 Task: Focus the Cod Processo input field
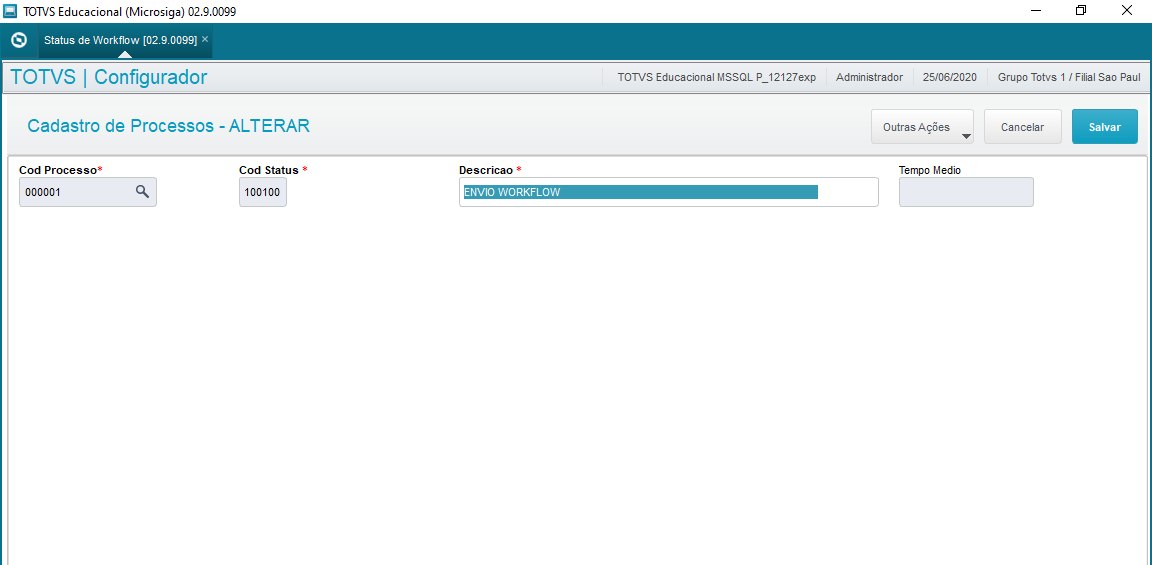87,192
